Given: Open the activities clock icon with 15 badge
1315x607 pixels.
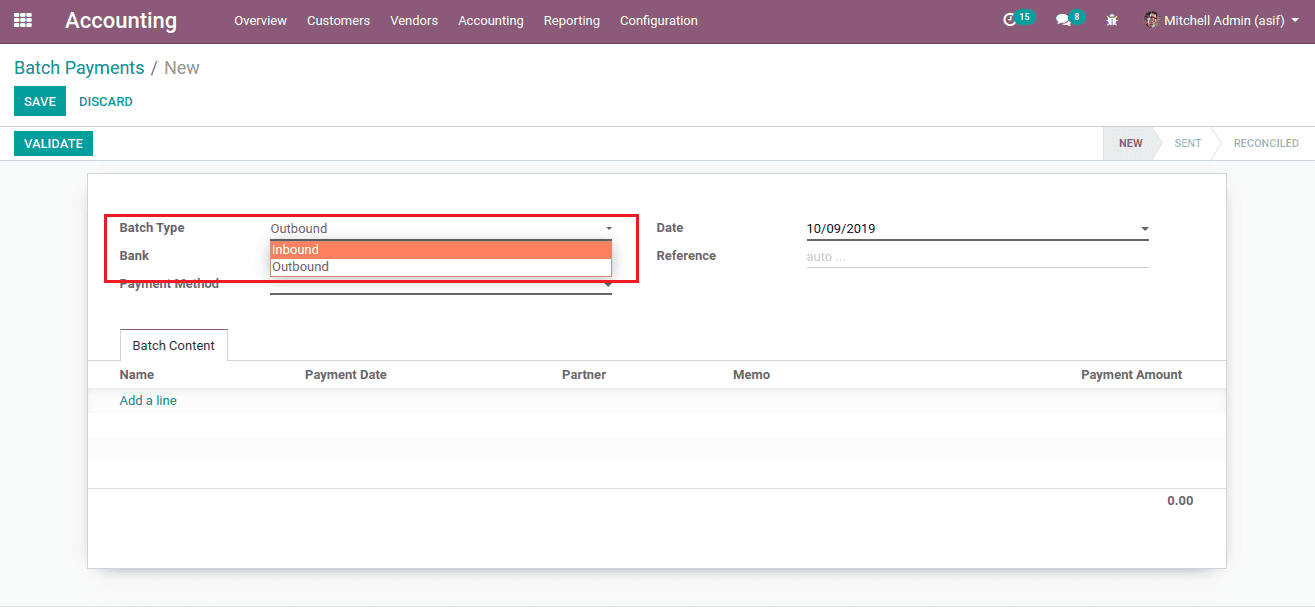Looking at the screenshot, I should (1017, 19).
